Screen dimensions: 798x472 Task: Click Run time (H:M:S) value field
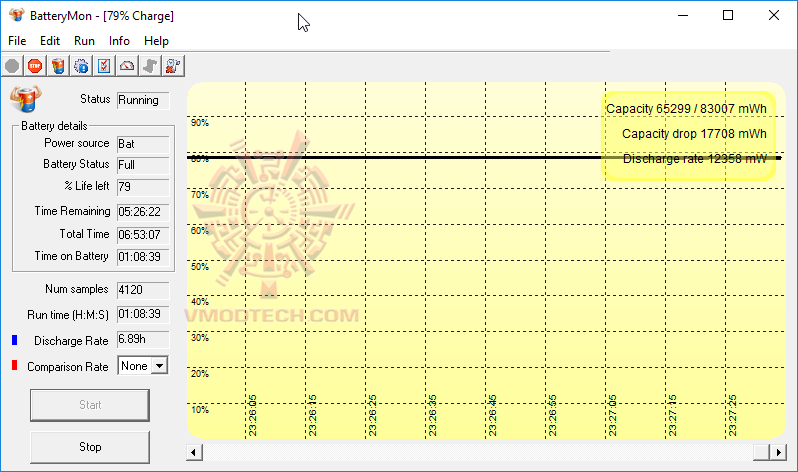[x=143, y=314]
